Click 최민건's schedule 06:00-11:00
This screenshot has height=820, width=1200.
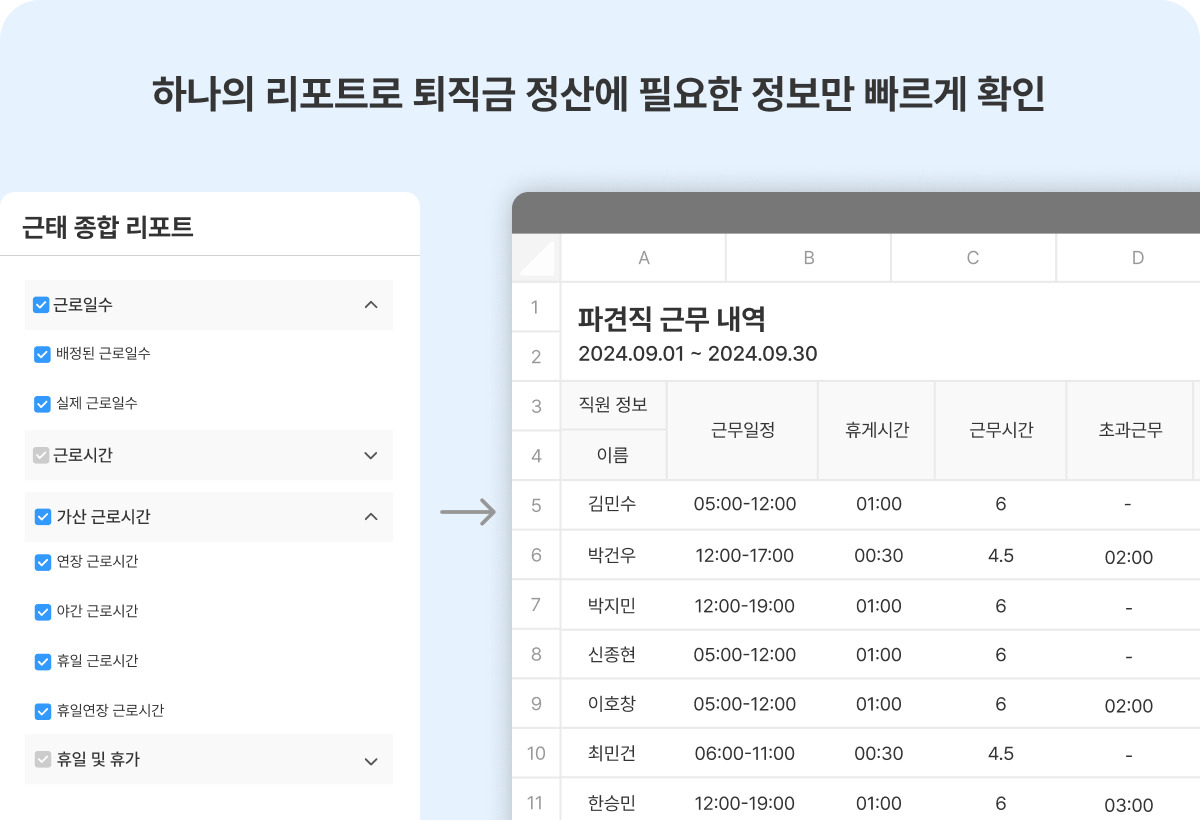(744, 753)
